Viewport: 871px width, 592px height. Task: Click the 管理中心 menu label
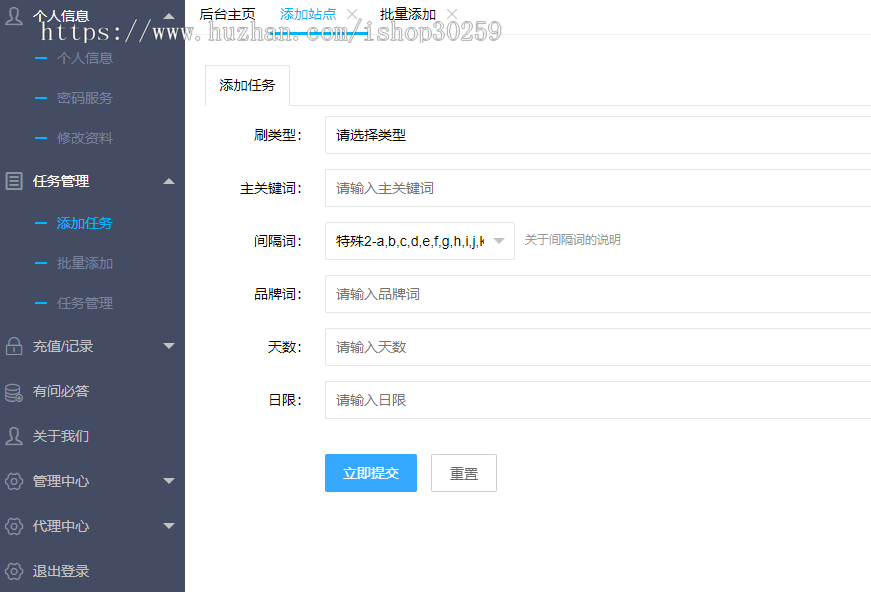tap(61, 481)
